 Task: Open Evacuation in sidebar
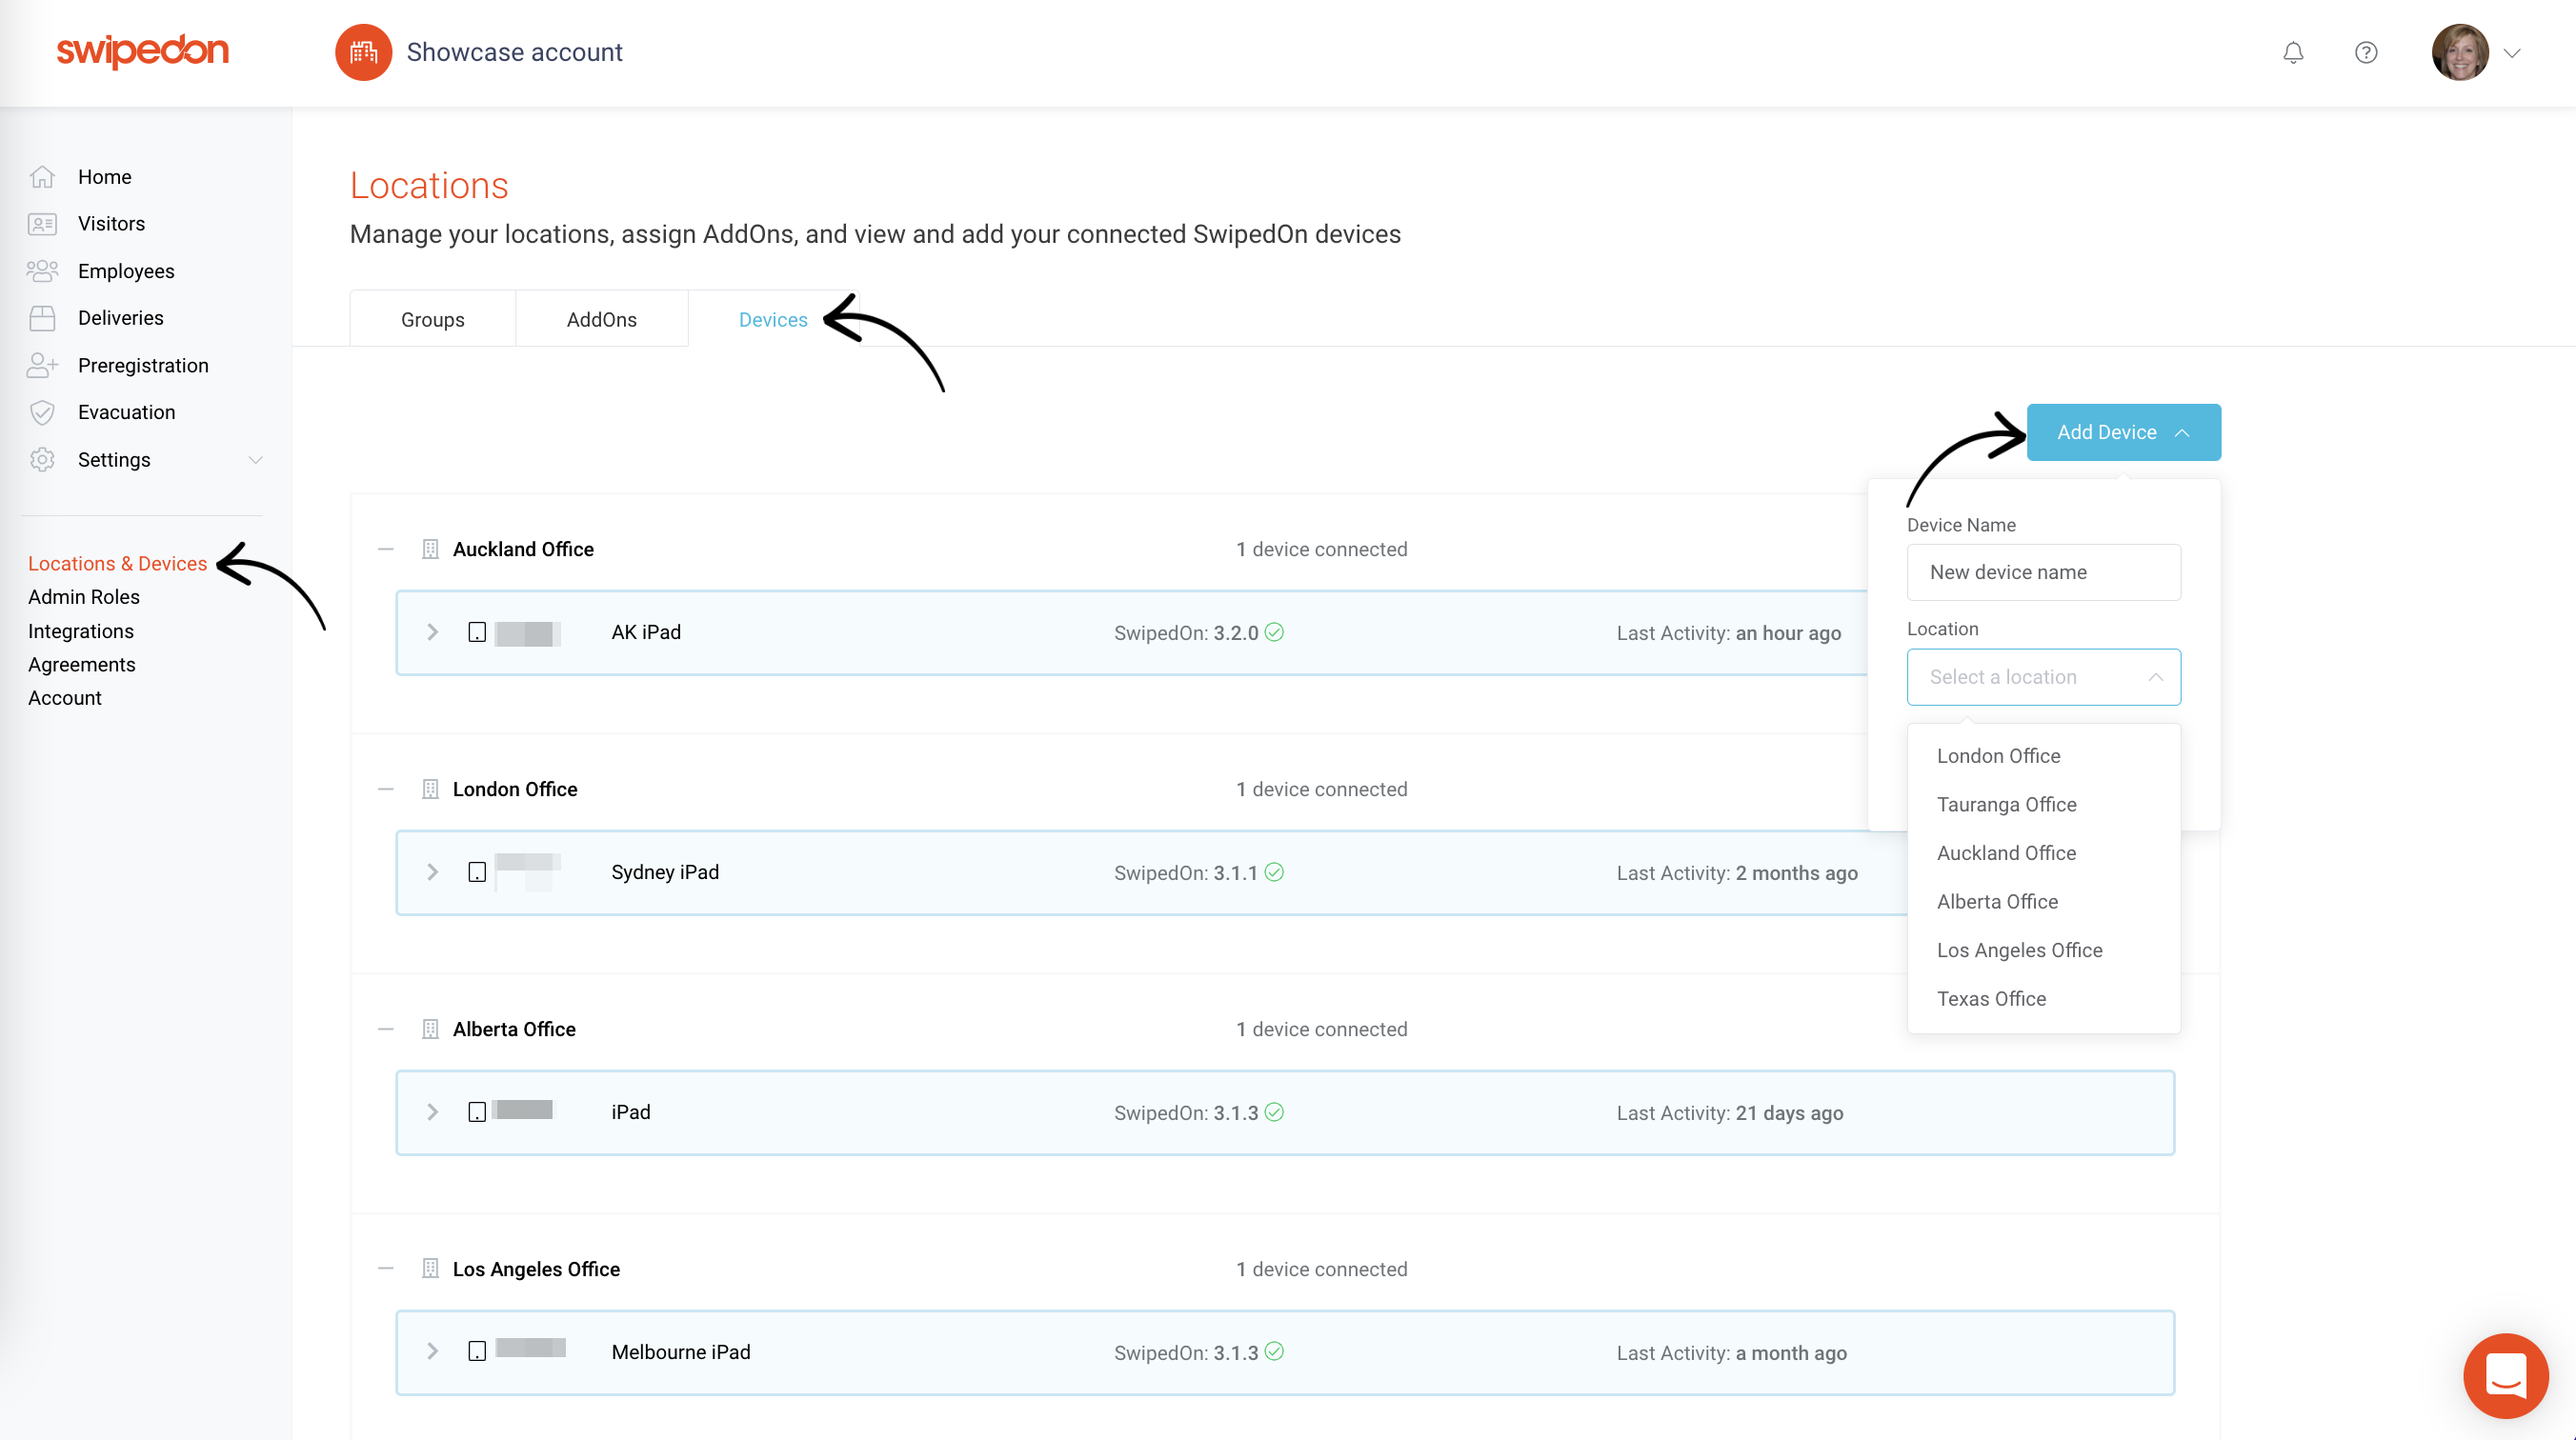(126, 412)
